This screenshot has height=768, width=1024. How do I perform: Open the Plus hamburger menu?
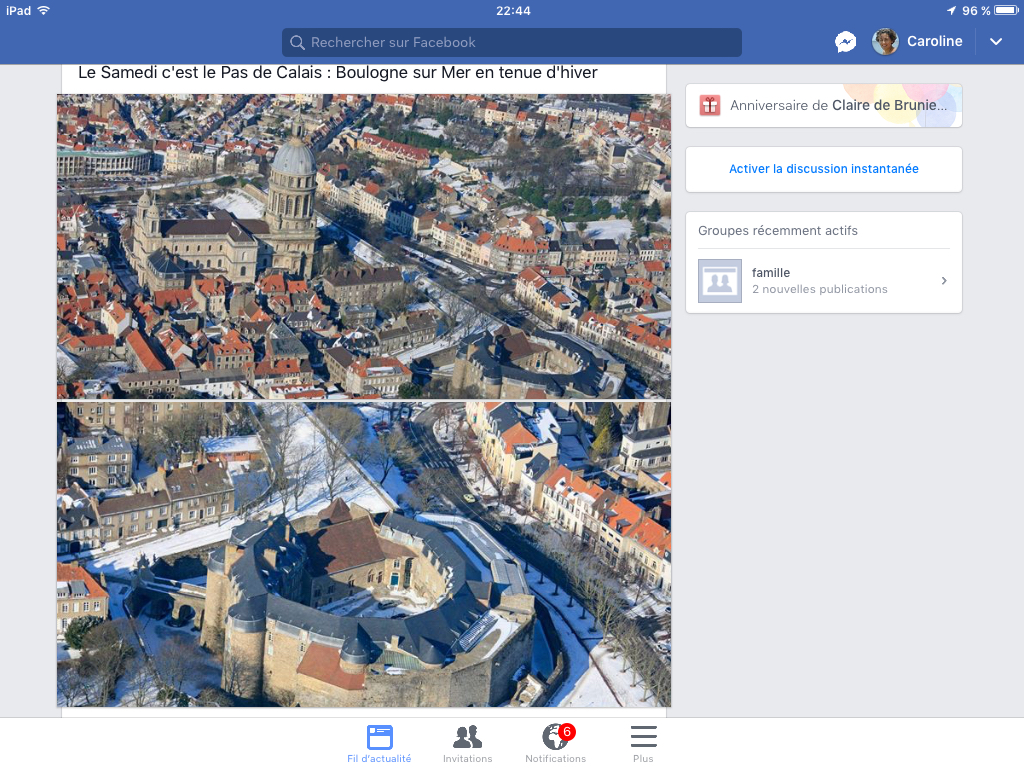[x=643, y=738]
